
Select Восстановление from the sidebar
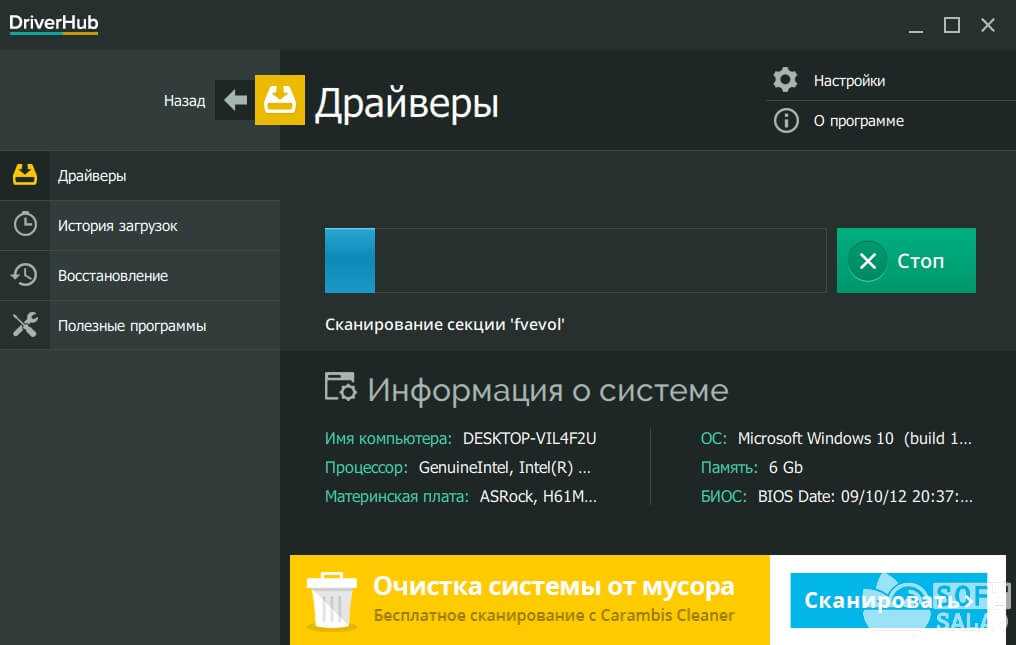click(x=112, y=276)
